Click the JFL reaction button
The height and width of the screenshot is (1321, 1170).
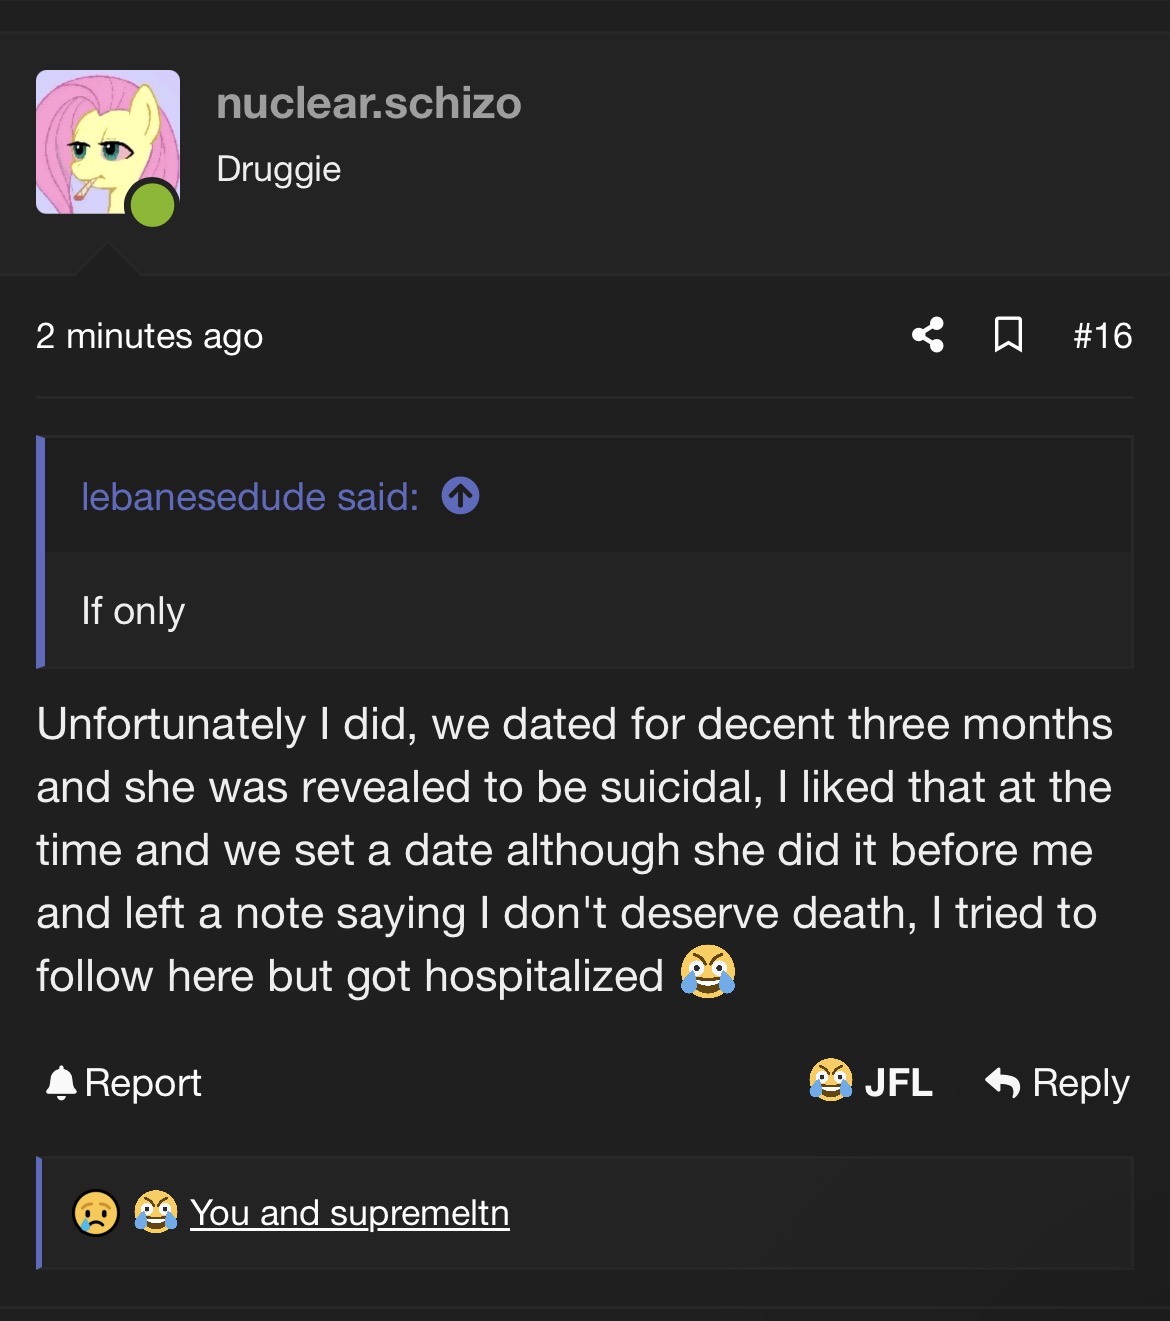[871, 1081]
